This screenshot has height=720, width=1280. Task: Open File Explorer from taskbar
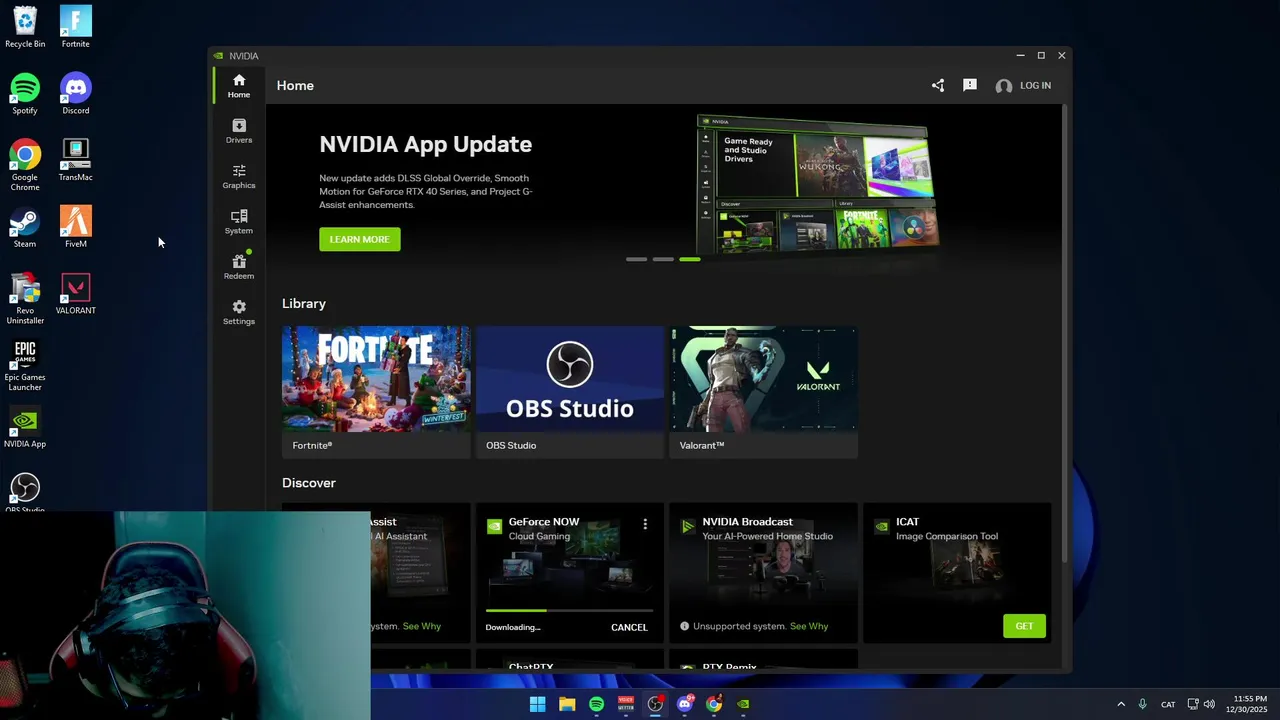[567, 704]
